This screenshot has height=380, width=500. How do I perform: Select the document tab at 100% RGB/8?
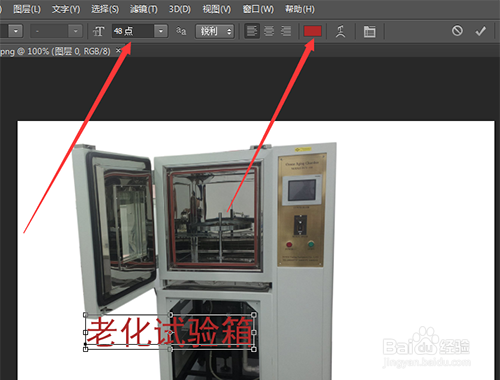point(55,51)
